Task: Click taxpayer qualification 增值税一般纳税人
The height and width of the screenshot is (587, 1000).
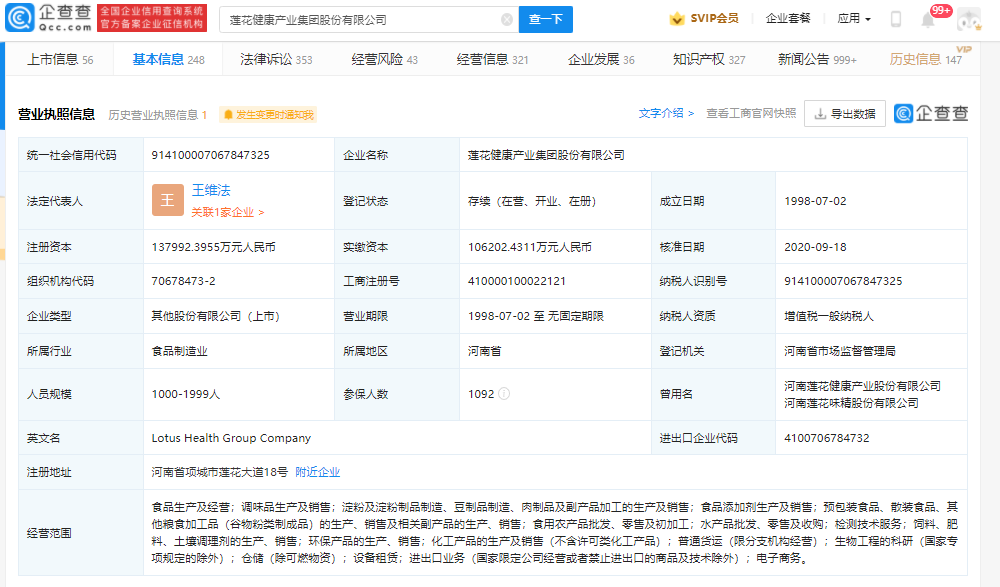Action: [x=829, y=316]
